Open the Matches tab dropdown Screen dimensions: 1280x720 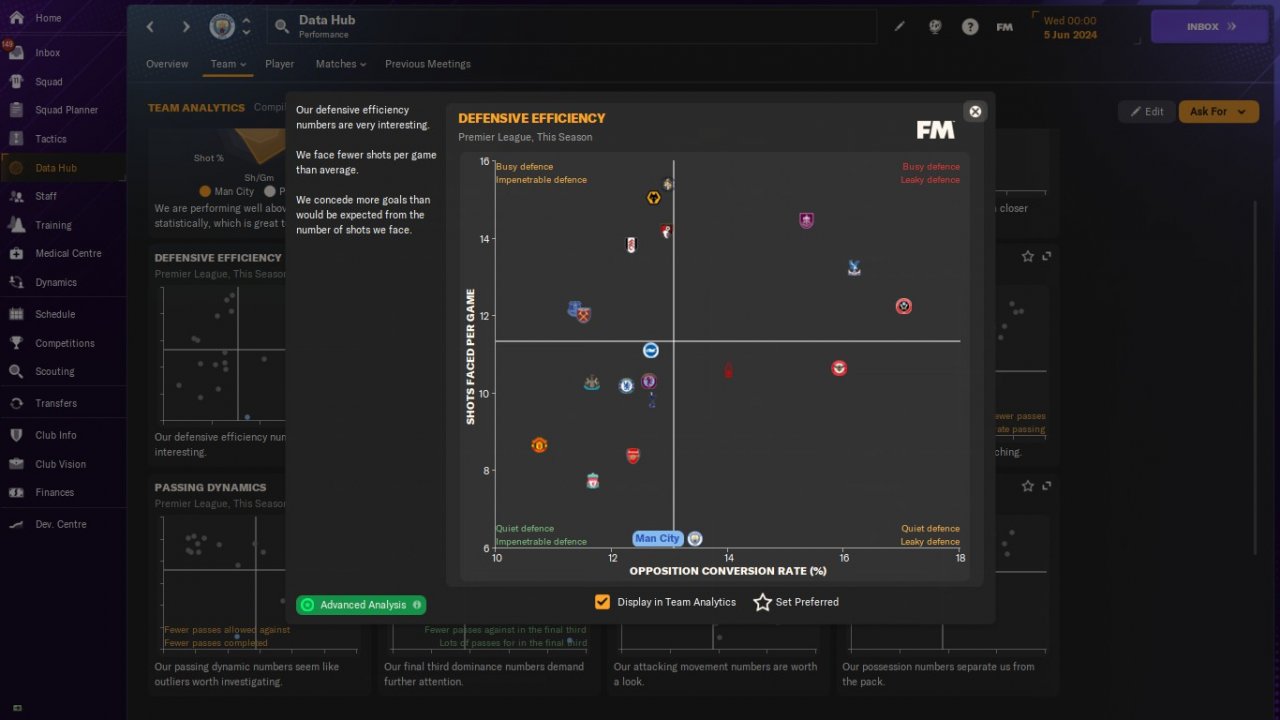[x=341, y=64]
